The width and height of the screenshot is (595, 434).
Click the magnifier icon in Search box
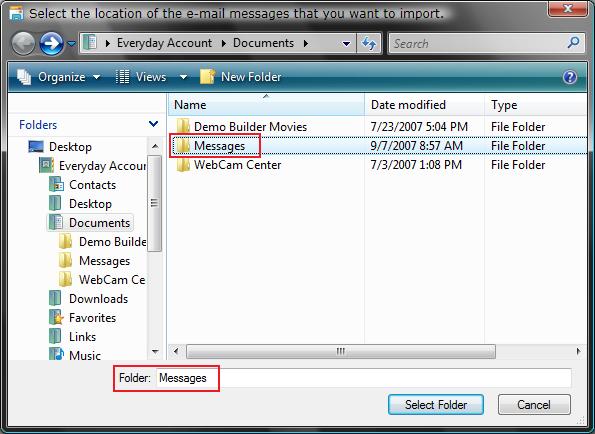(x=573, y=42)
